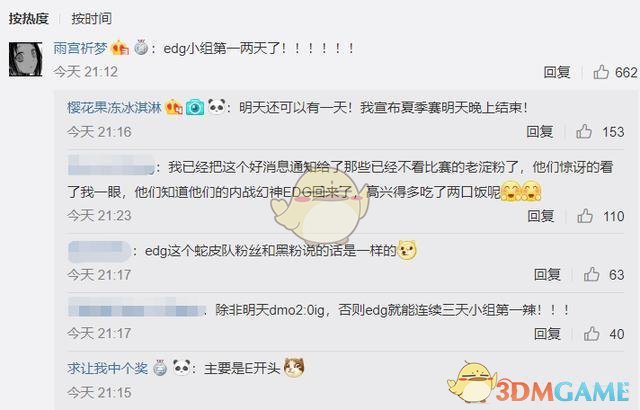The height and width of the screenshot is (410, 640).
Task: Click 回复 on the 21:23 comment
Action: click(x=540, y=216)
